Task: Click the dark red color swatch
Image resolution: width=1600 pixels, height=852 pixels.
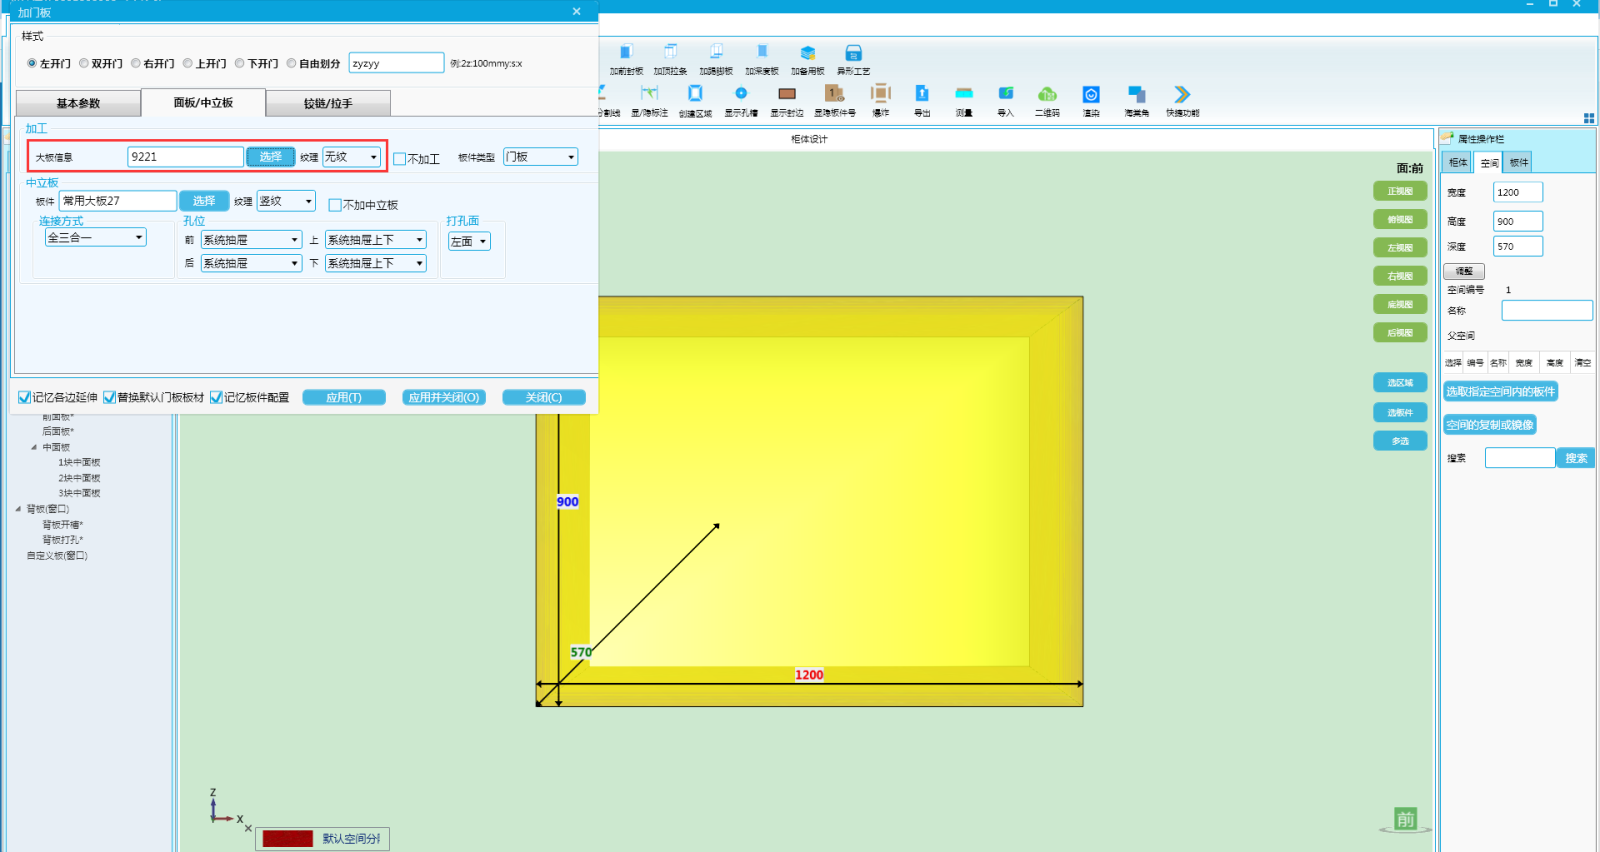Action: (288, 839)
